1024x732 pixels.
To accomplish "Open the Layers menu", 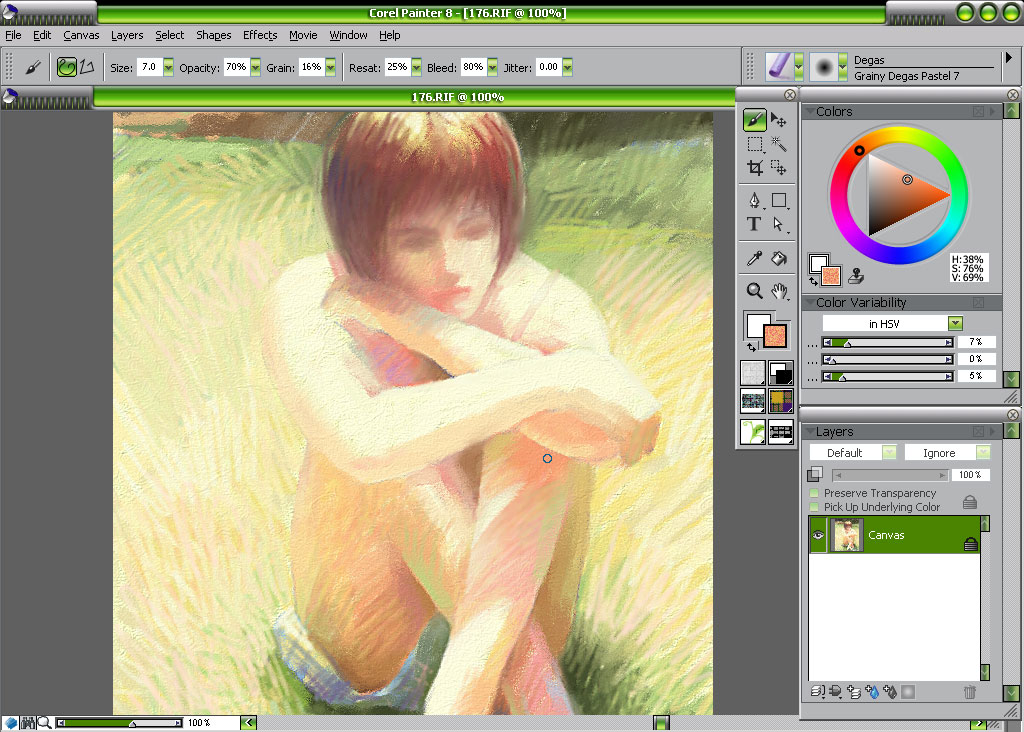I will click(127, 35).
